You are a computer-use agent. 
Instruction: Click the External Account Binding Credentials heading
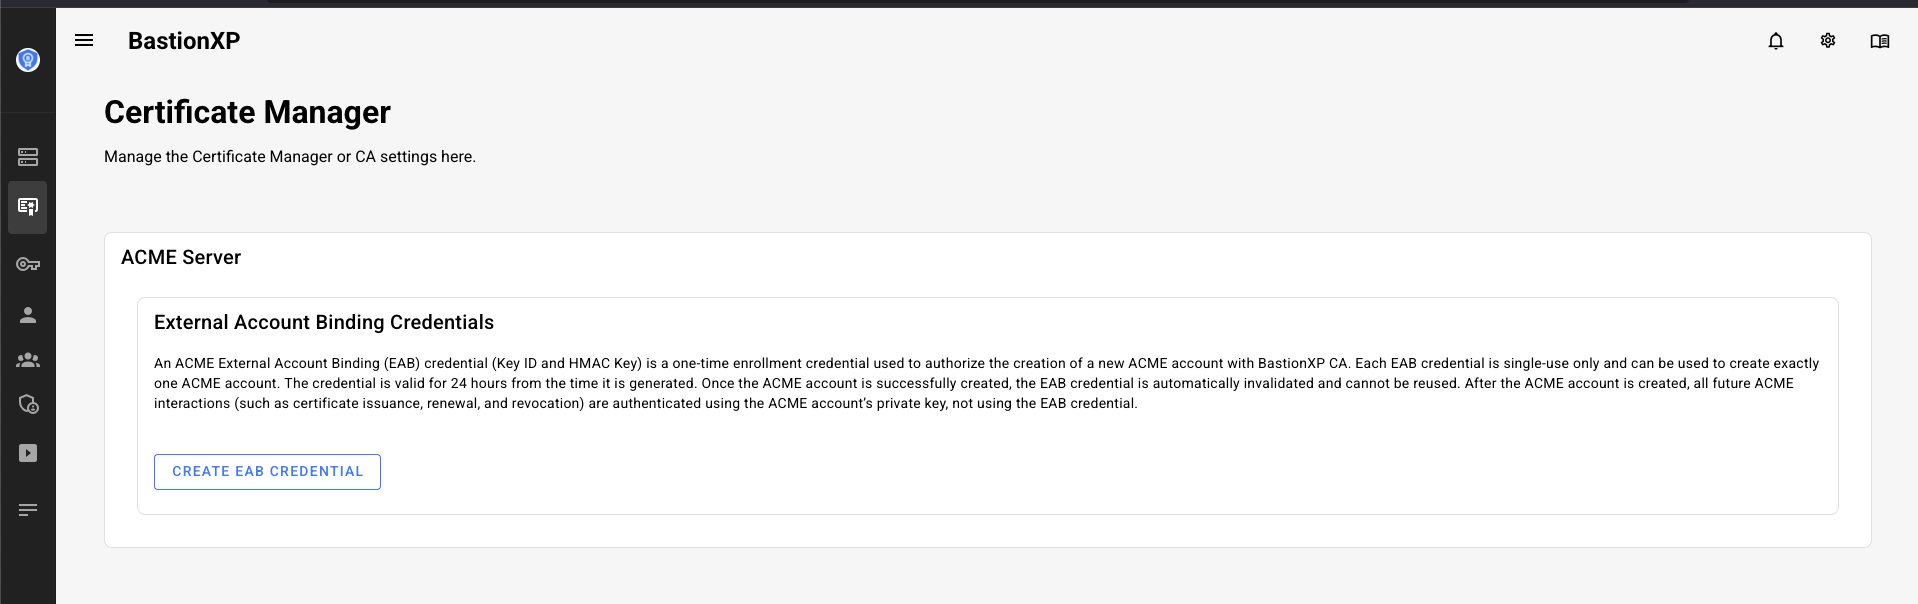pos(323,322)
